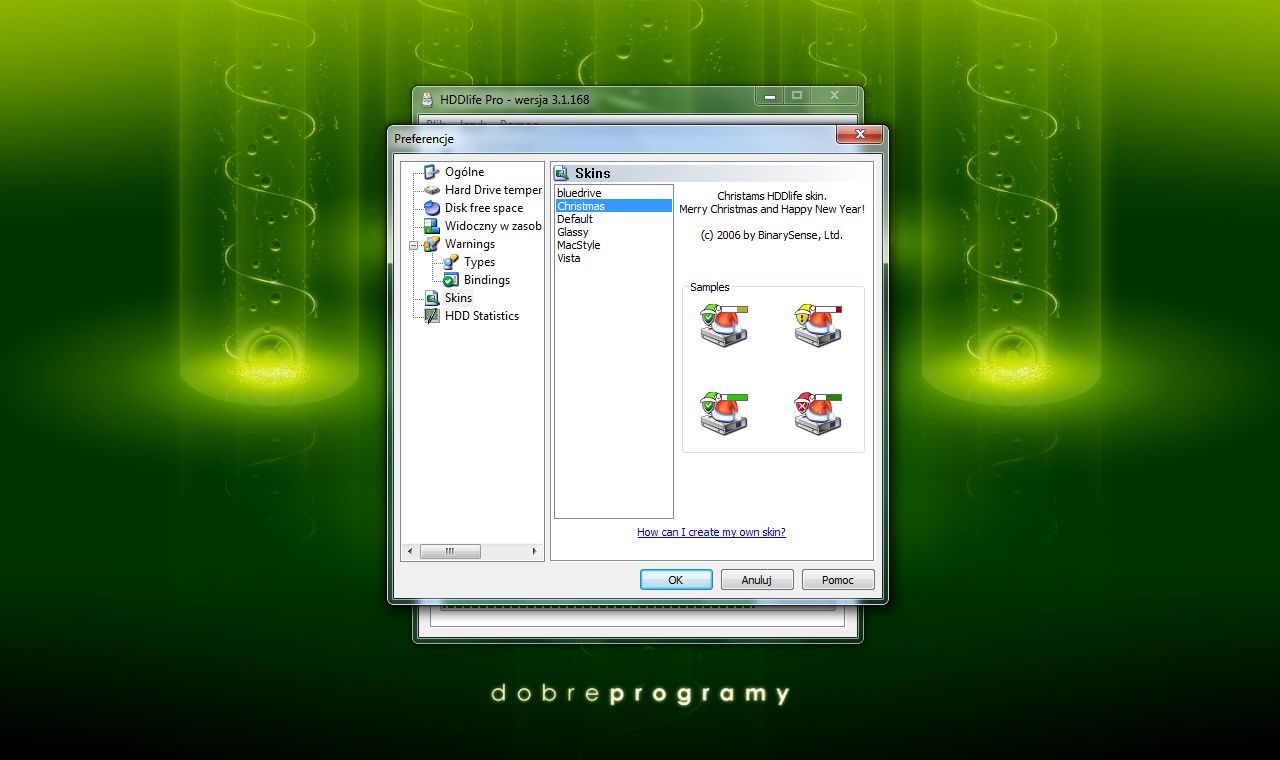
Task: Click the HDDlife Pro title bar icon
Action: click(427, 99)
